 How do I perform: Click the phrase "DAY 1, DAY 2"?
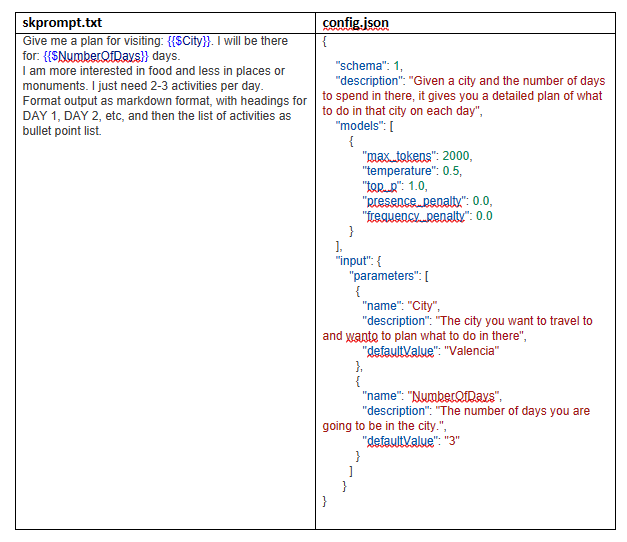[x=61, y=116]
